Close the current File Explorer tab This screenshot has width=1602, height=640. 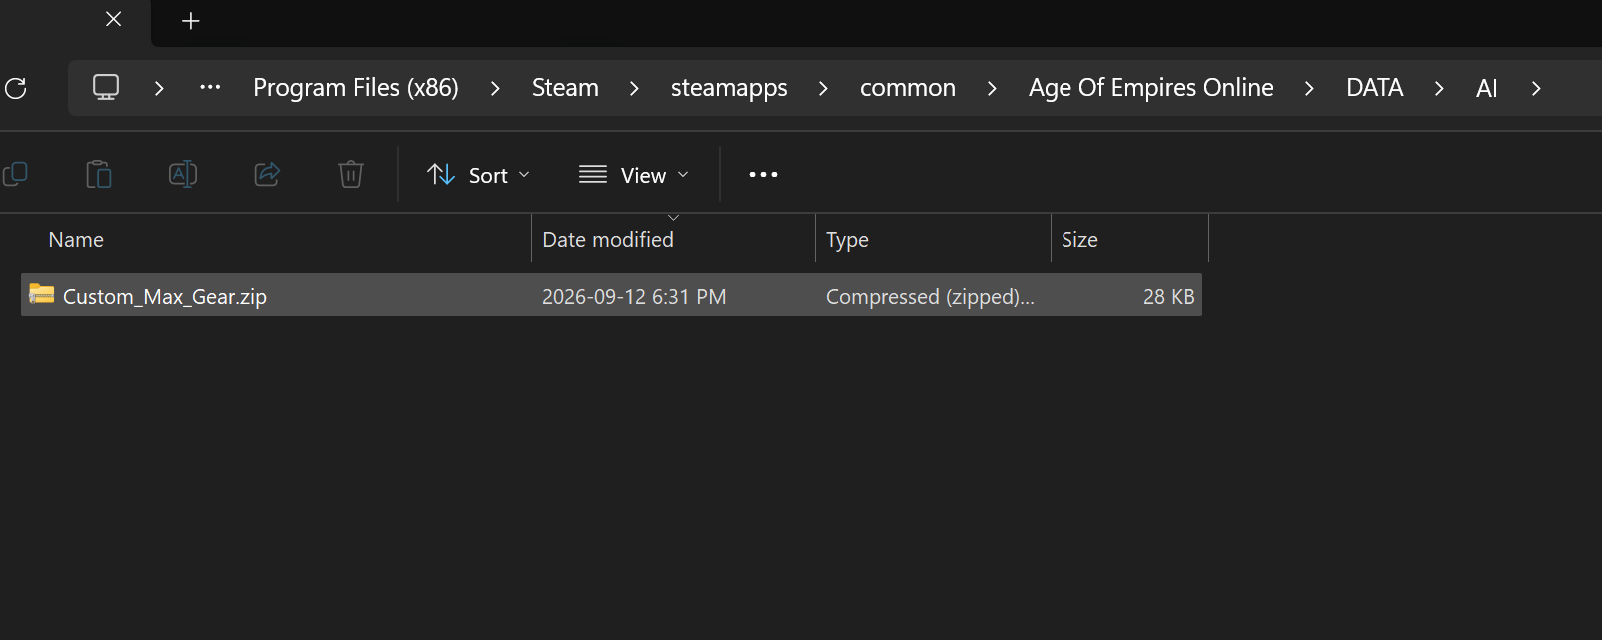coord(114,19)
